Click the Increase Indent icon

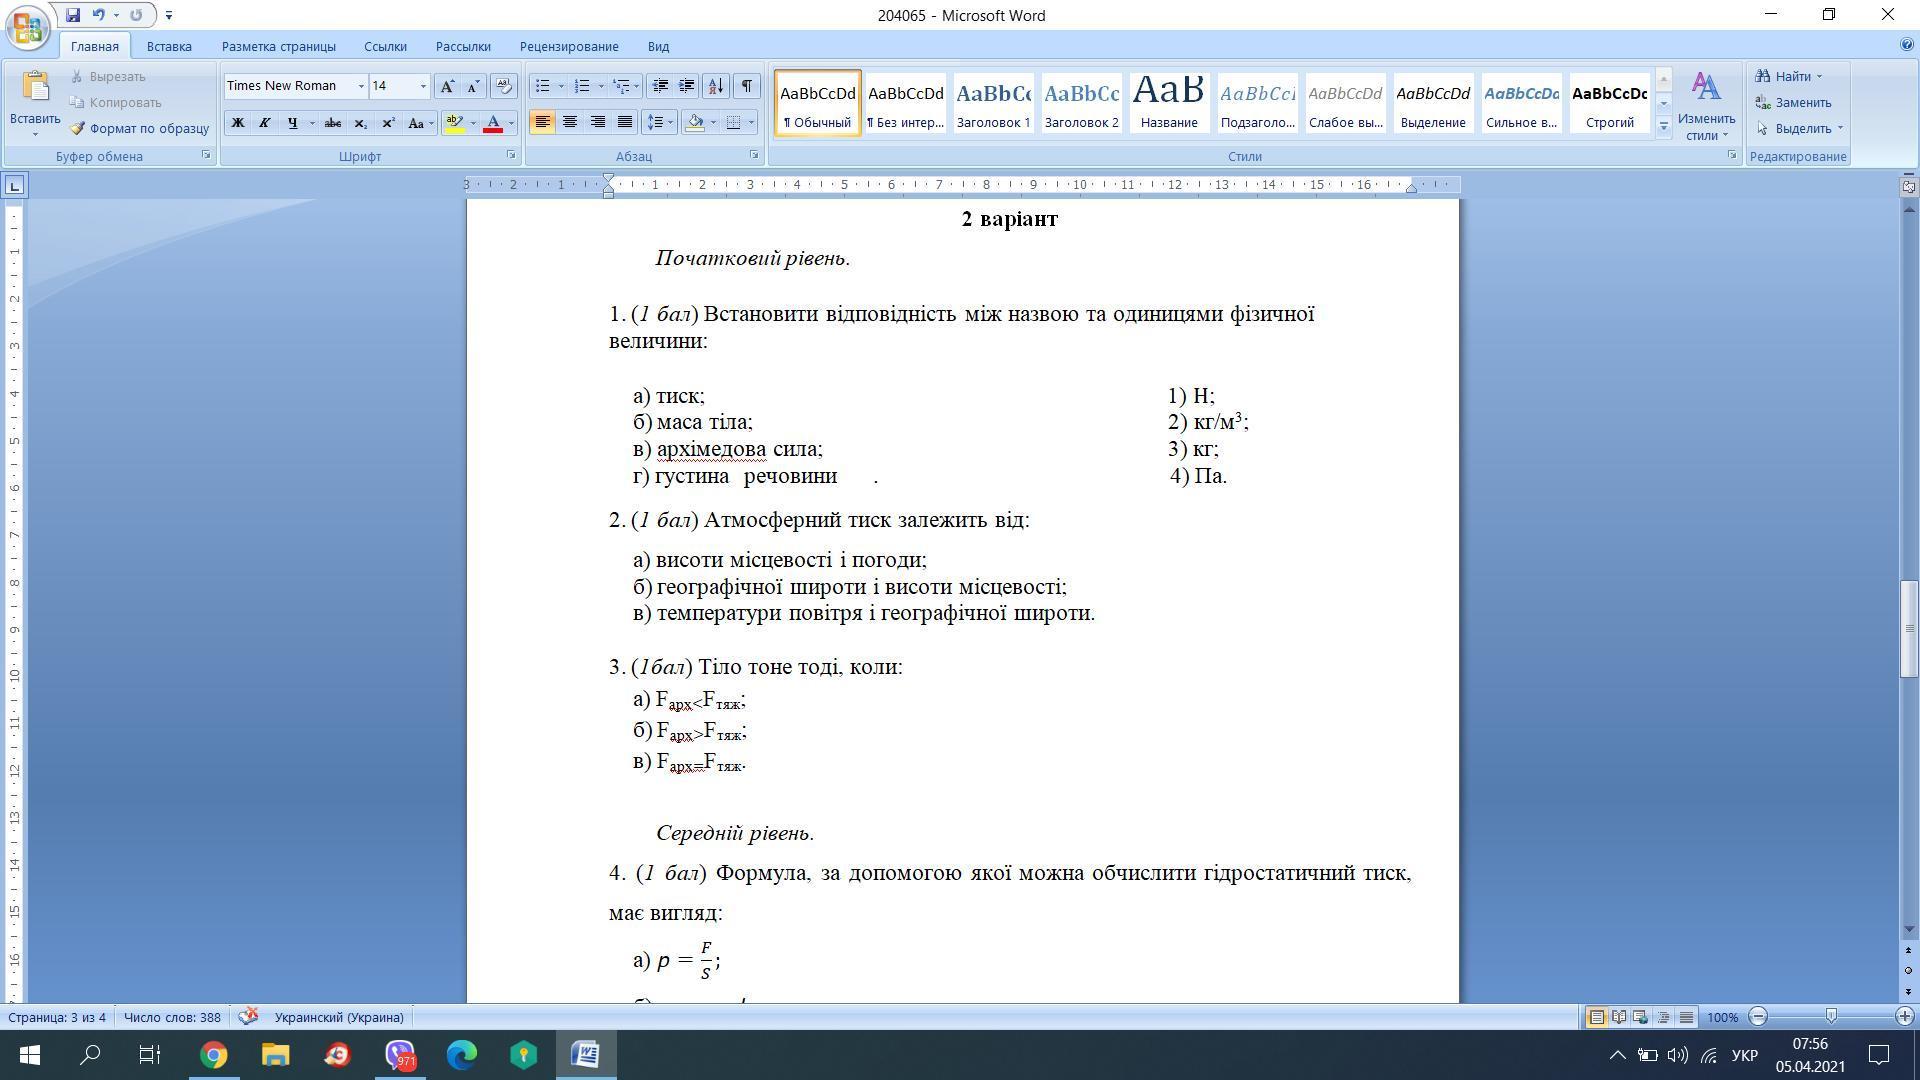pos(687,86)
